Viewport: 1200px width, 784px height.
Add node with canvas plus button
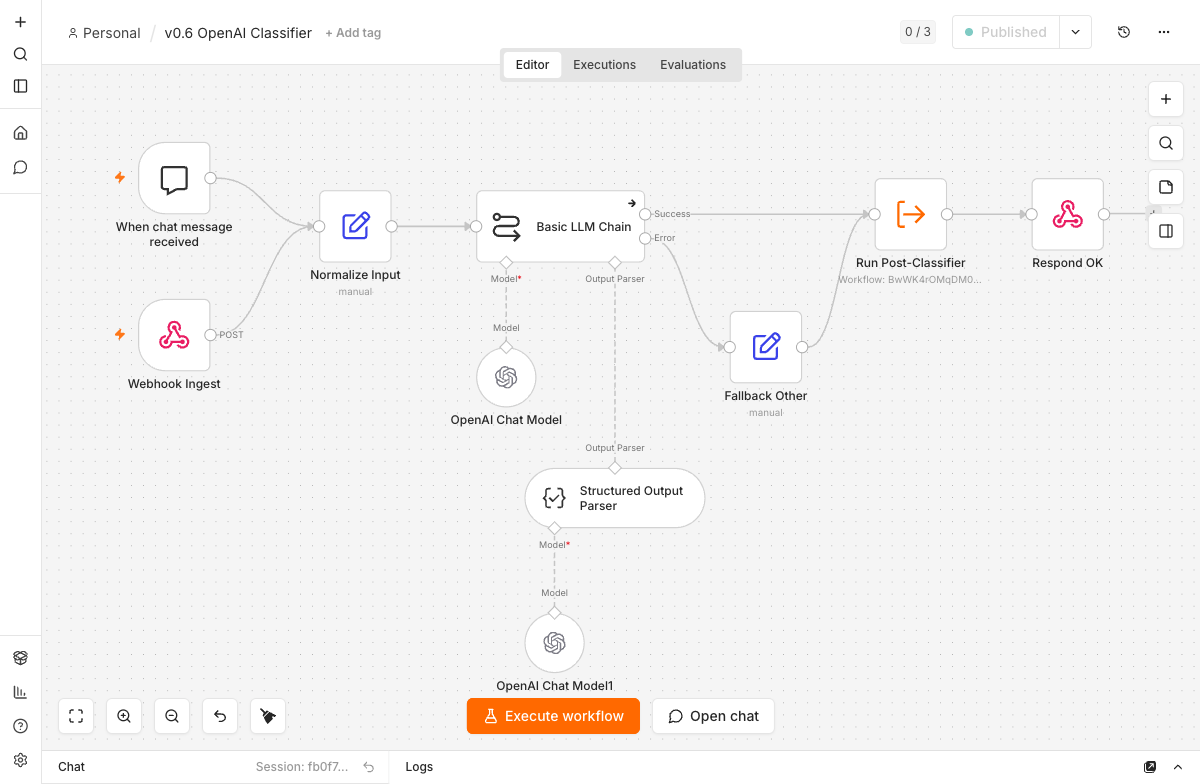pyautogui.click(x=1166, y=99)
